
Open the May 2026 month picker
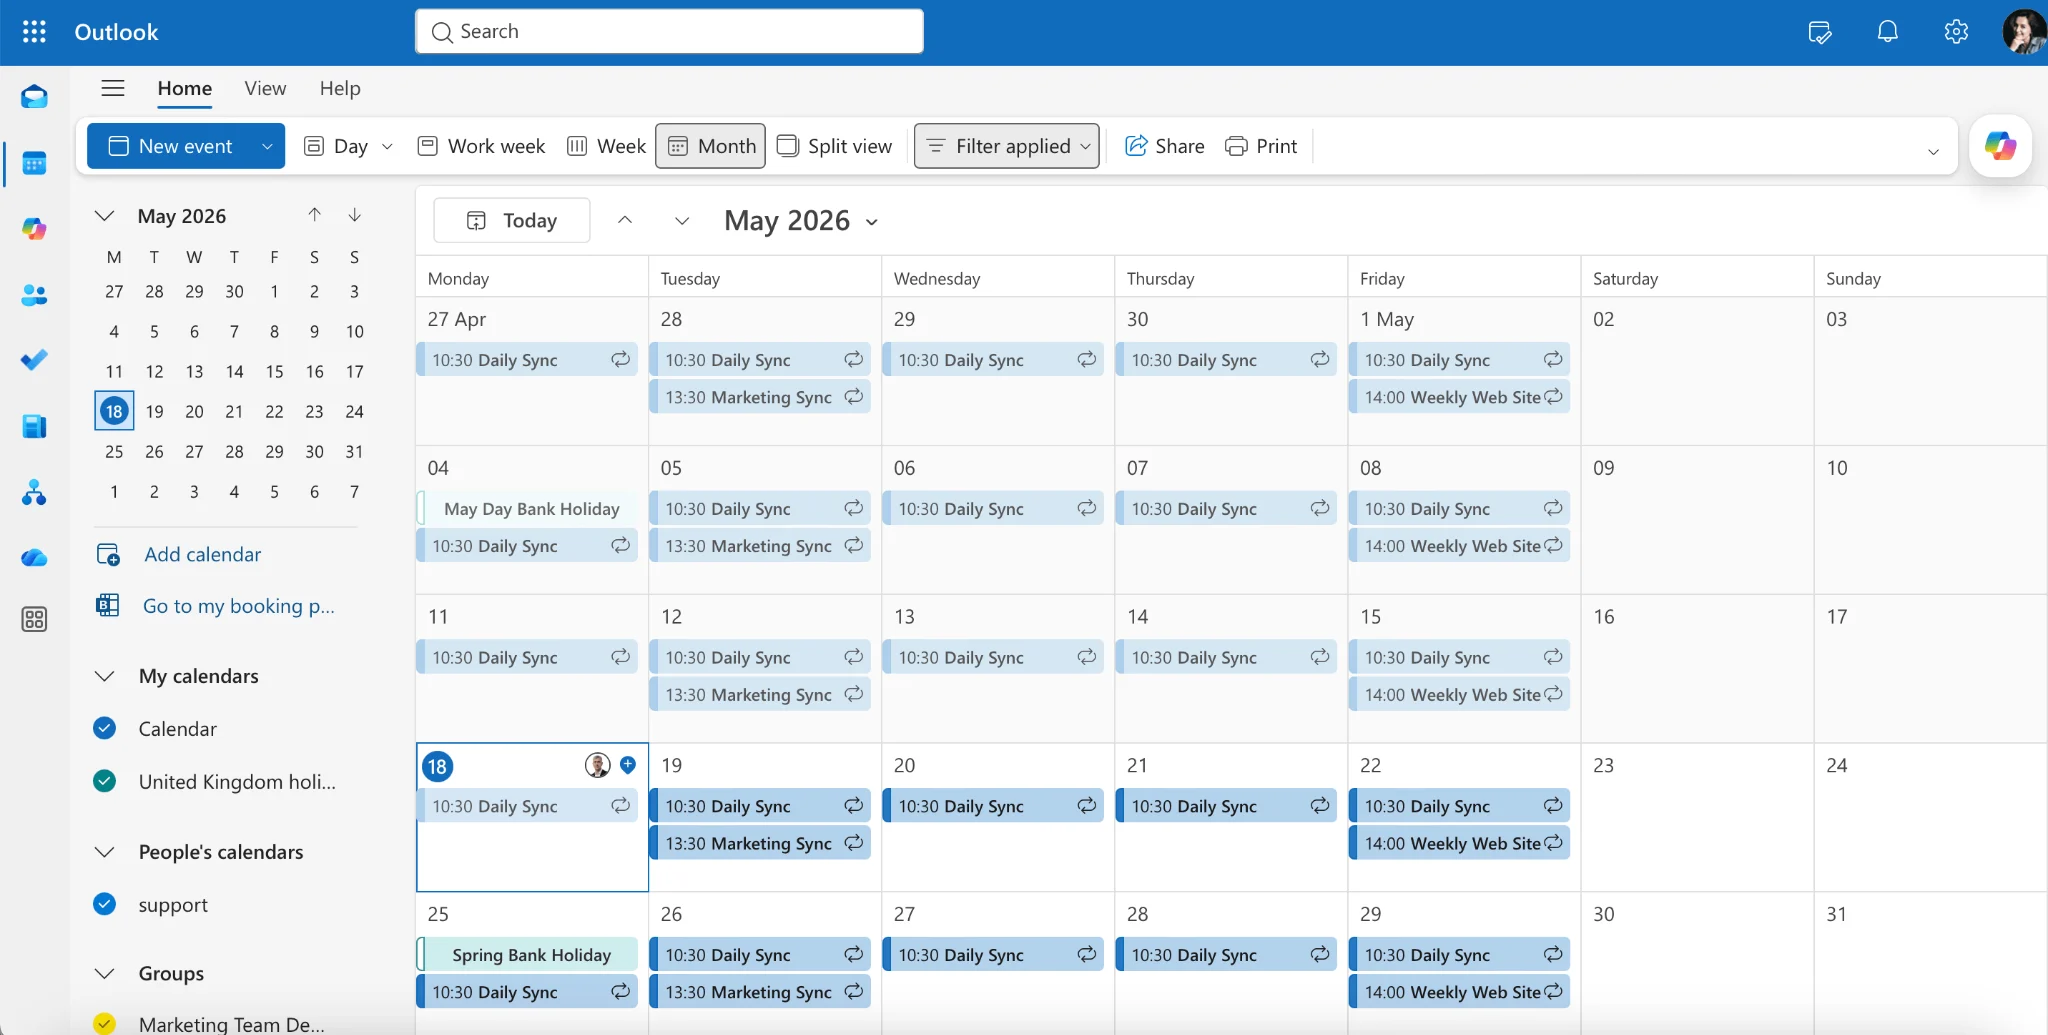pyautogui.click(x=802, y=220)
